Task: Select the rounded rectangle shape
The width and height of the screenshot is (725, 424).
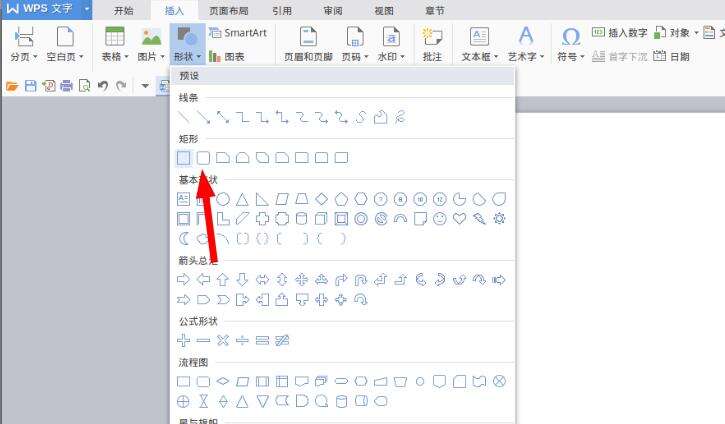Action: [x=203, y=158]
